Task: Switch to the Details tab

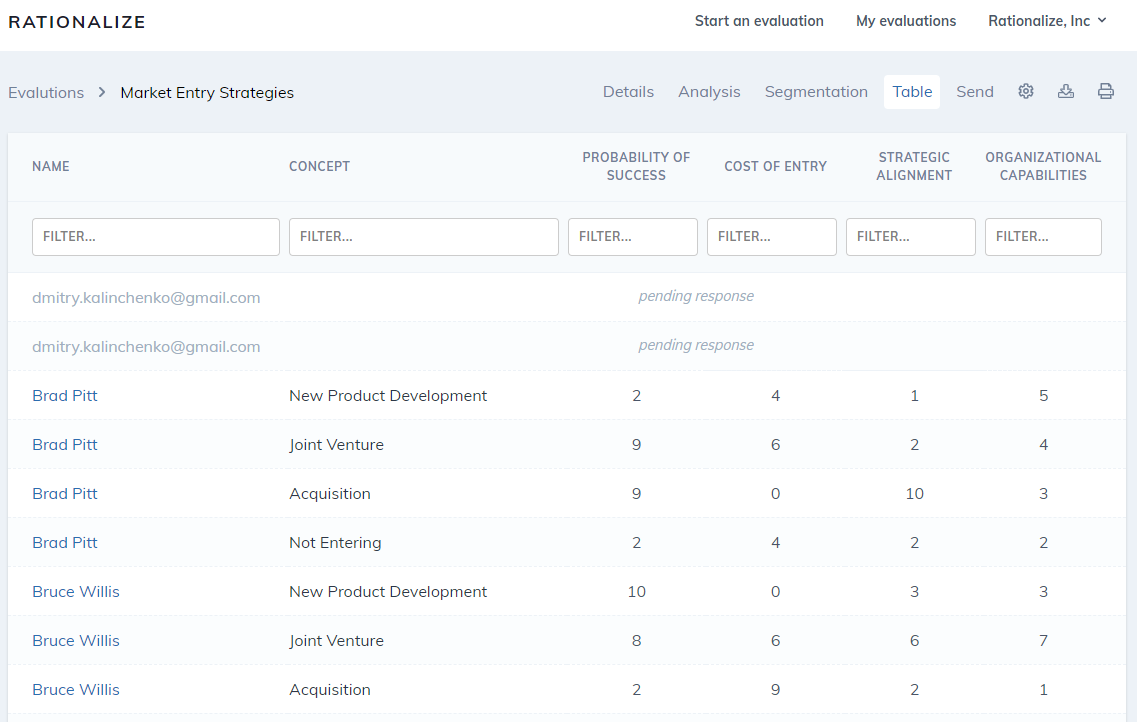Action: point(628,92)
